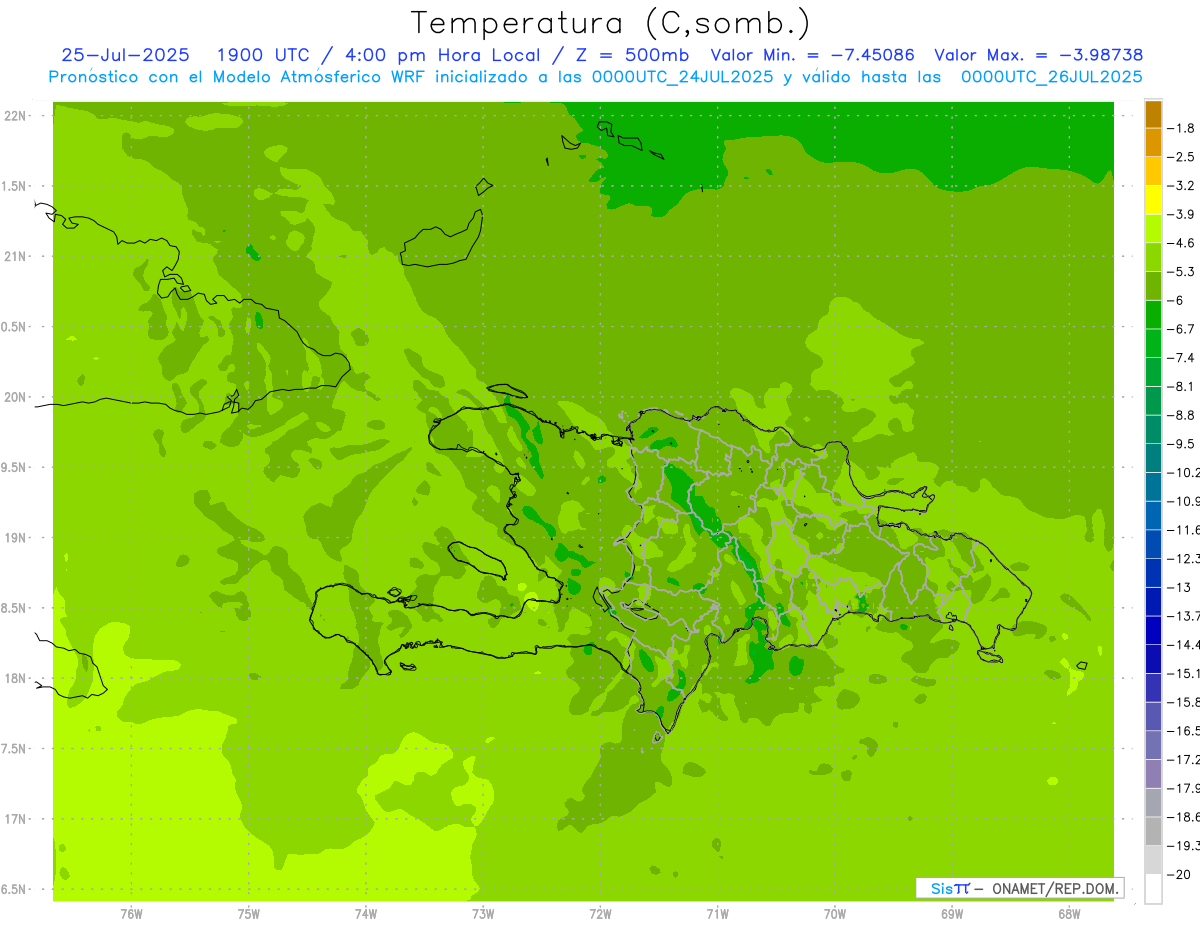Click the SisTT - ONAMET/REP.DOM. credit box

point(1020,888)
